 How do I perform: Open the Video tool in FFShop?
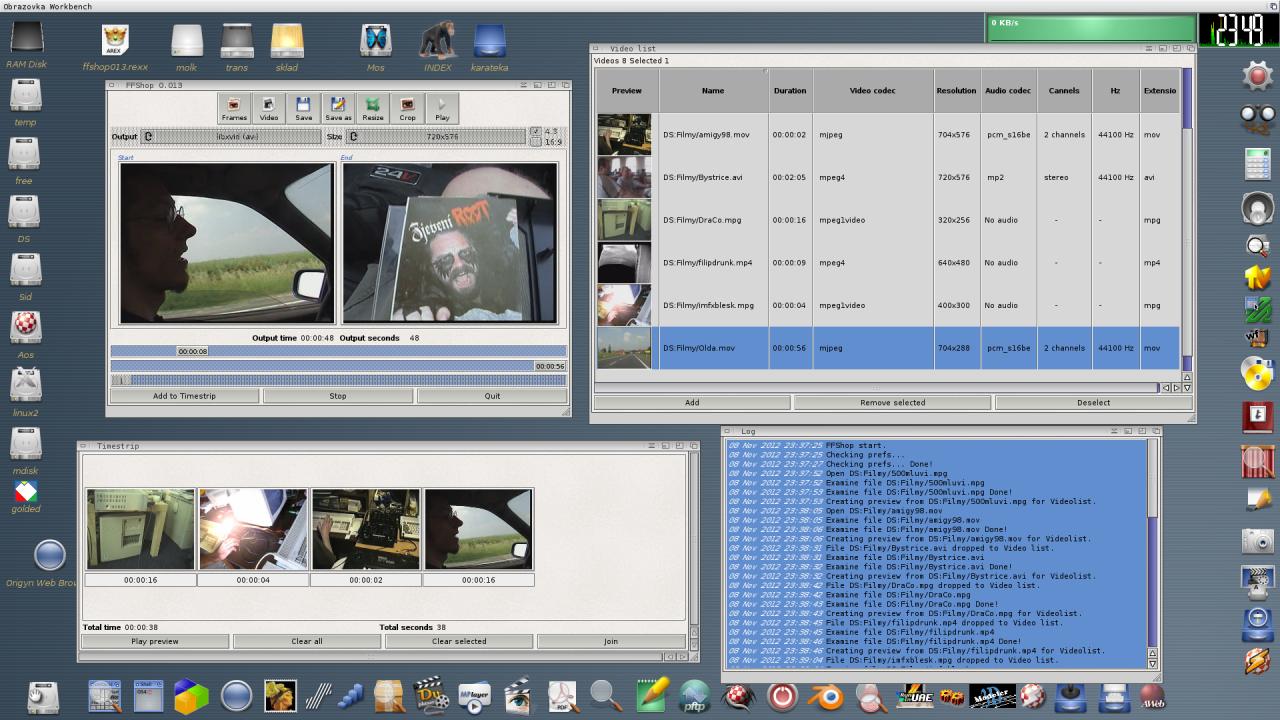269,108
